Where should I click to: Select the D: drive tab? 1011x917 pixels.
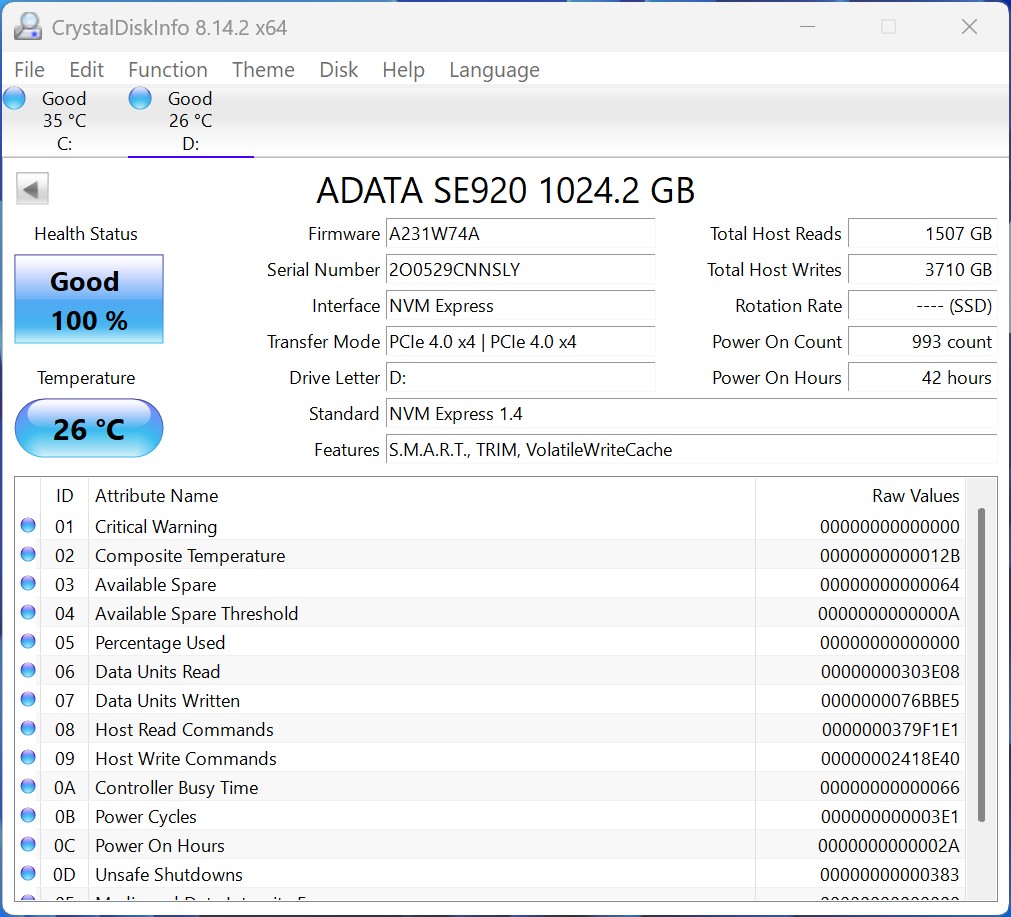tap(190, 121)
